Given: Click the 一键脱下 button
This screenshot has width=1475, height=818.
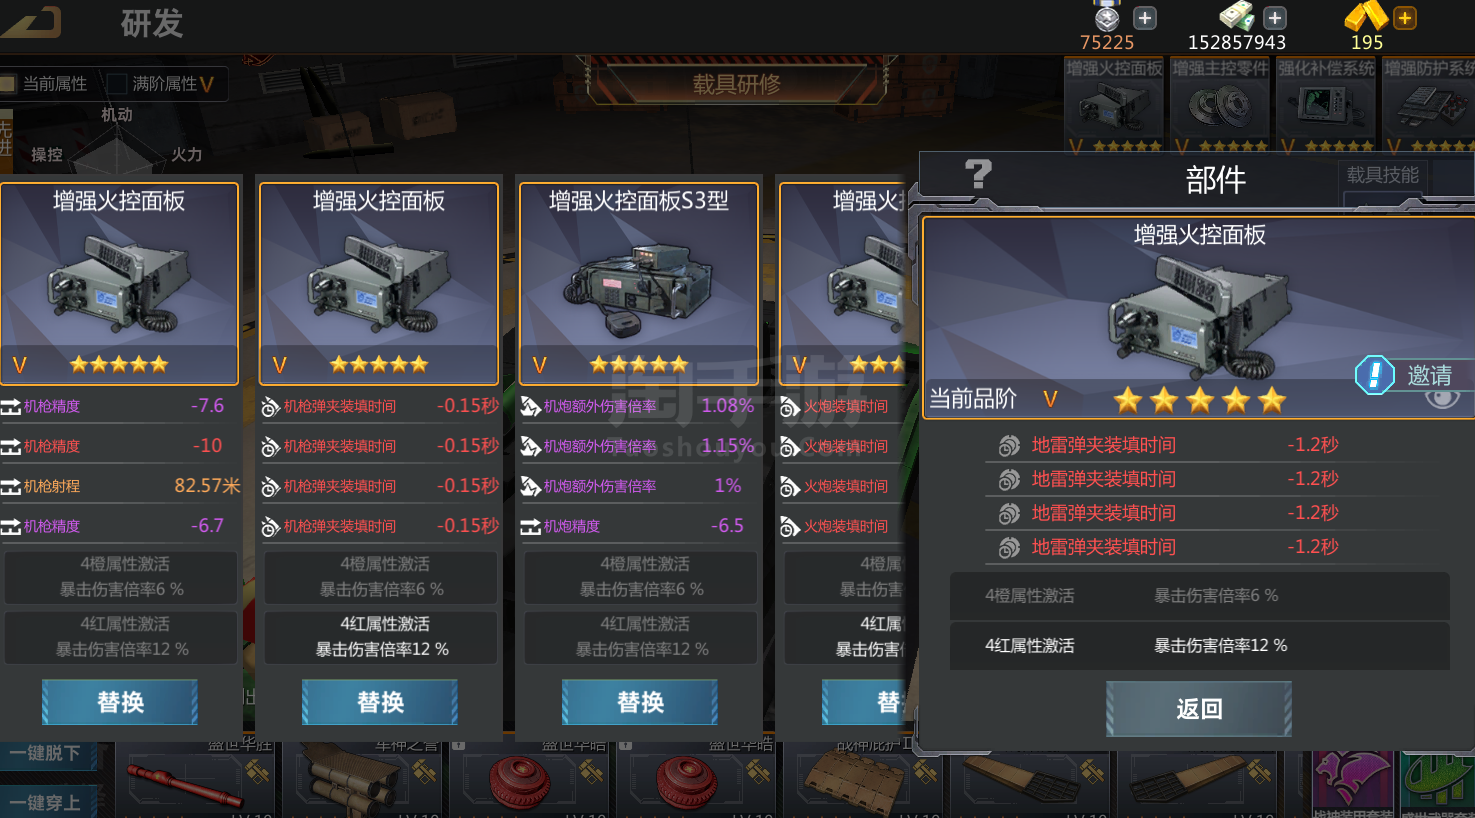Looking at the screenshot, I should point(48,754).
